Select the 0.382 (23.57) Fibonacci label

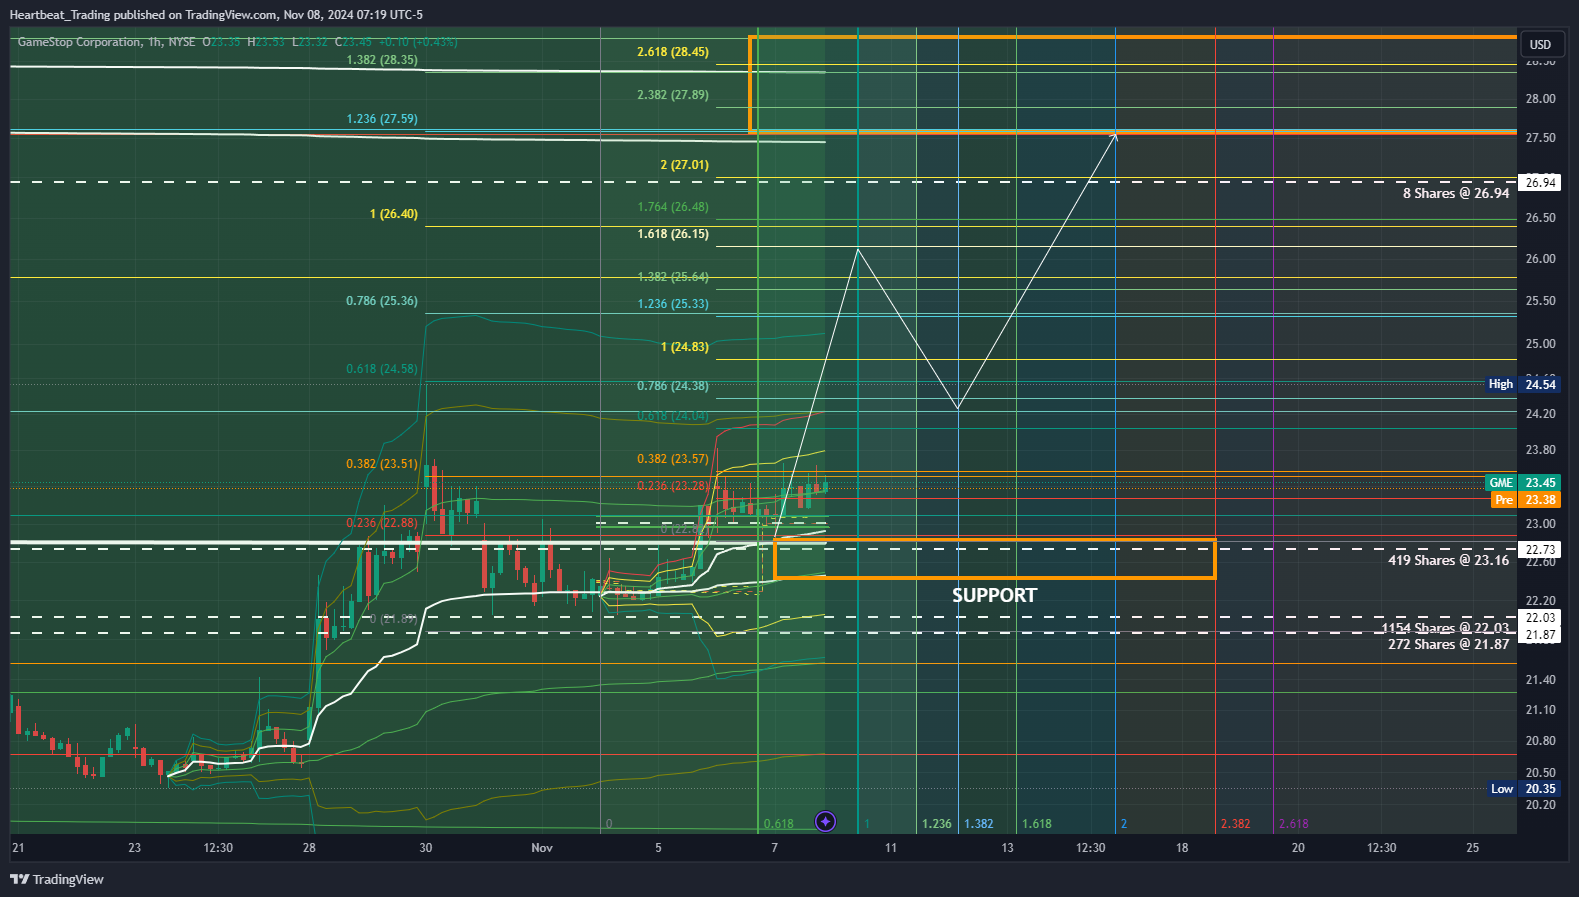pos(673,459)
